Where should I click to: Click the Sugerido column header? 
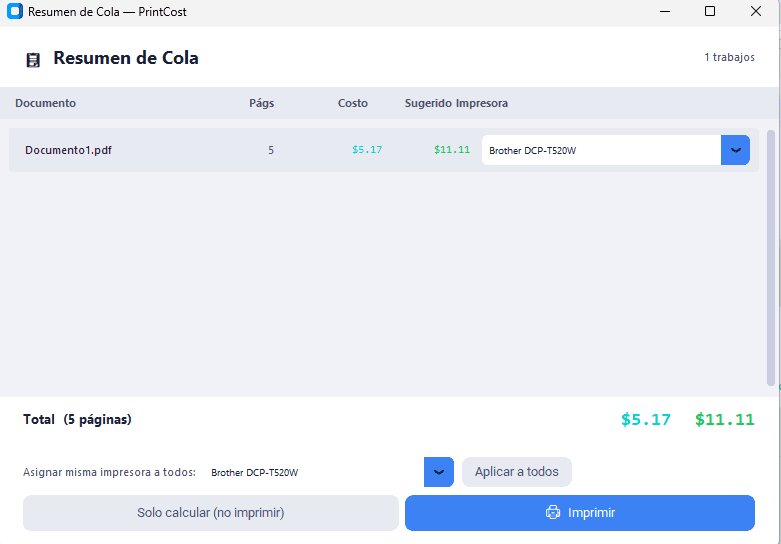pyautogui.click(x=428, y=103)
